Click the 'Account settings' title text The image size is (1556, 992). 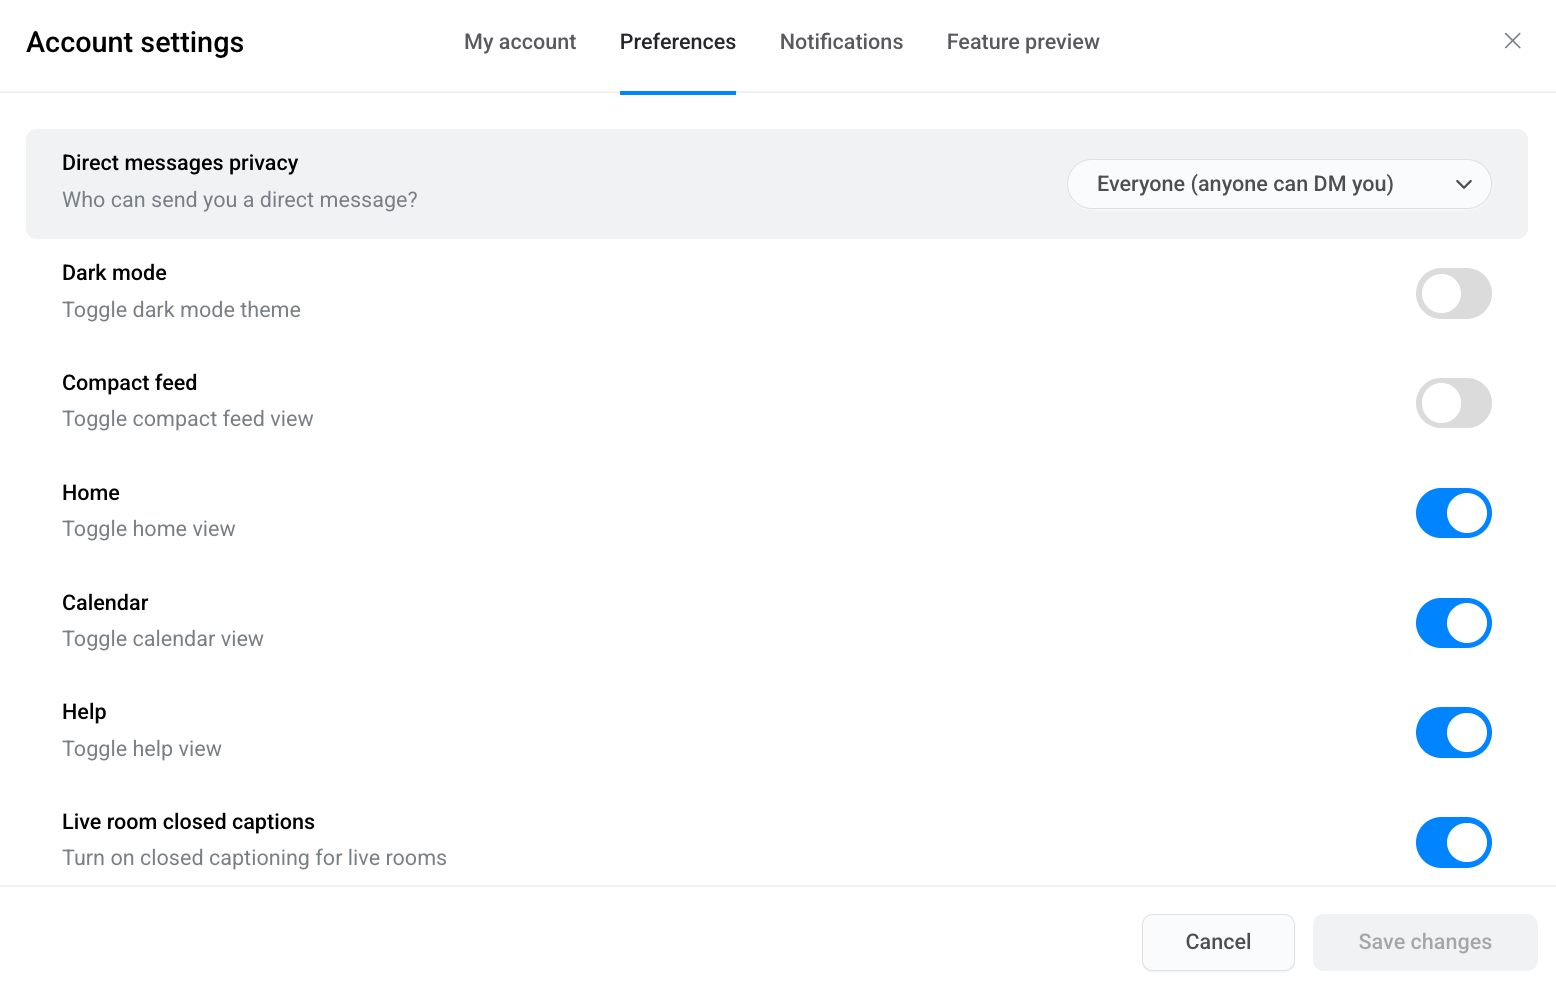click(x=135, y=42)
